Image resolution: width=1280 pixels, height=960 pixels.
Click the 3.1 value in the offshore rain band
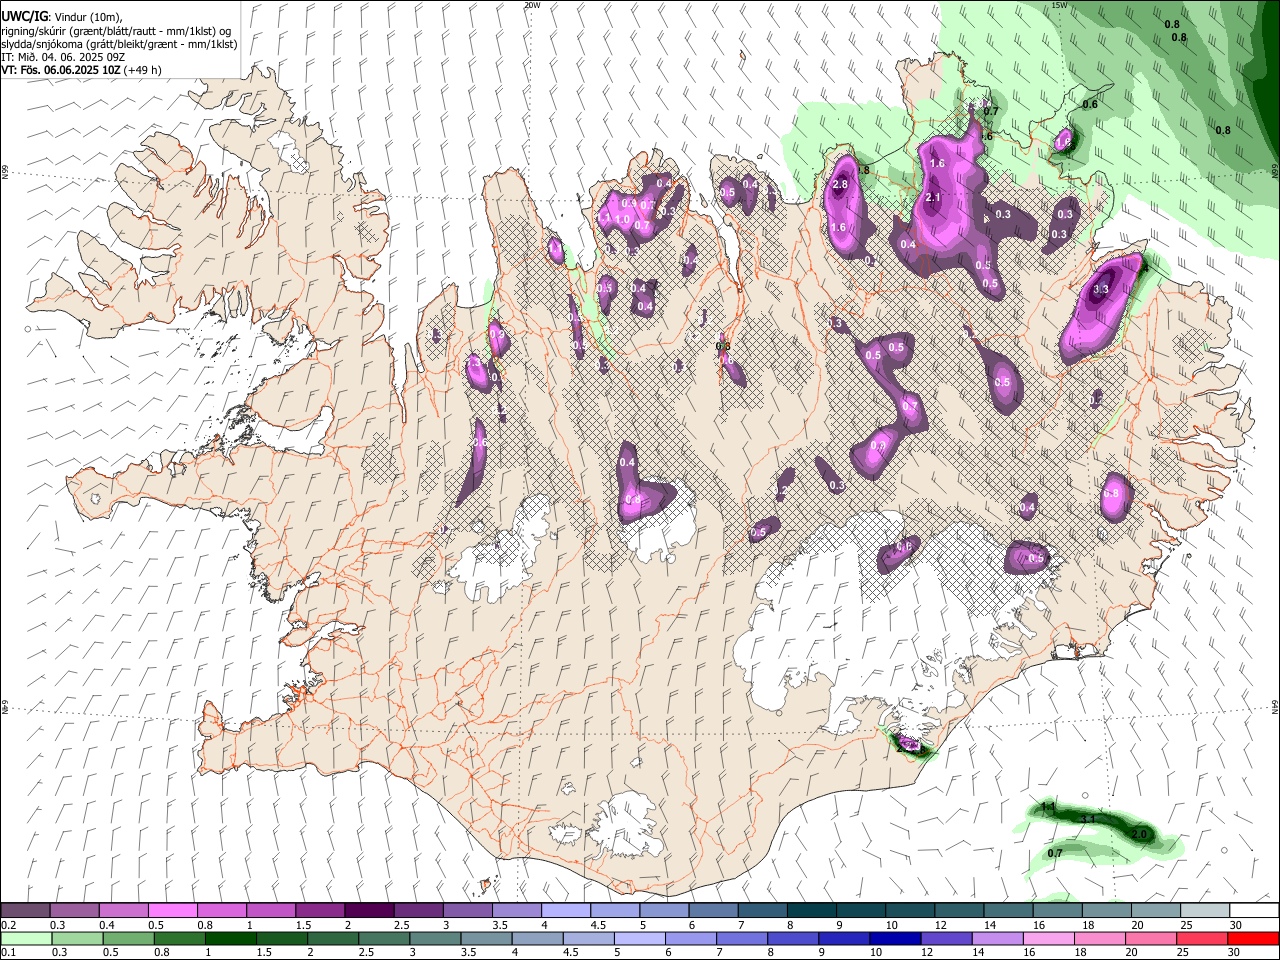[x=1090, y=819]
